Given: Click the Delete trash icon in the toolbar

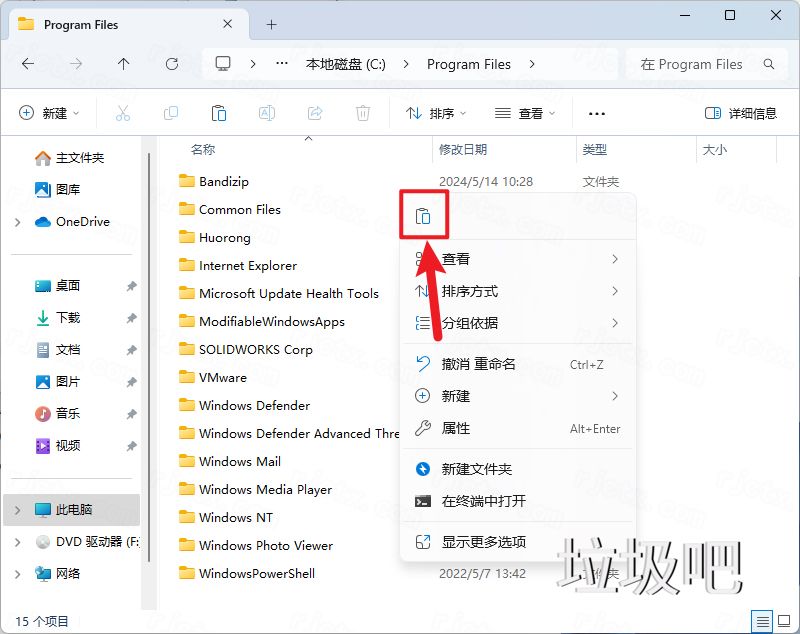Looking at the screenshot, I should pyautogui.click(x=363, y=112).
